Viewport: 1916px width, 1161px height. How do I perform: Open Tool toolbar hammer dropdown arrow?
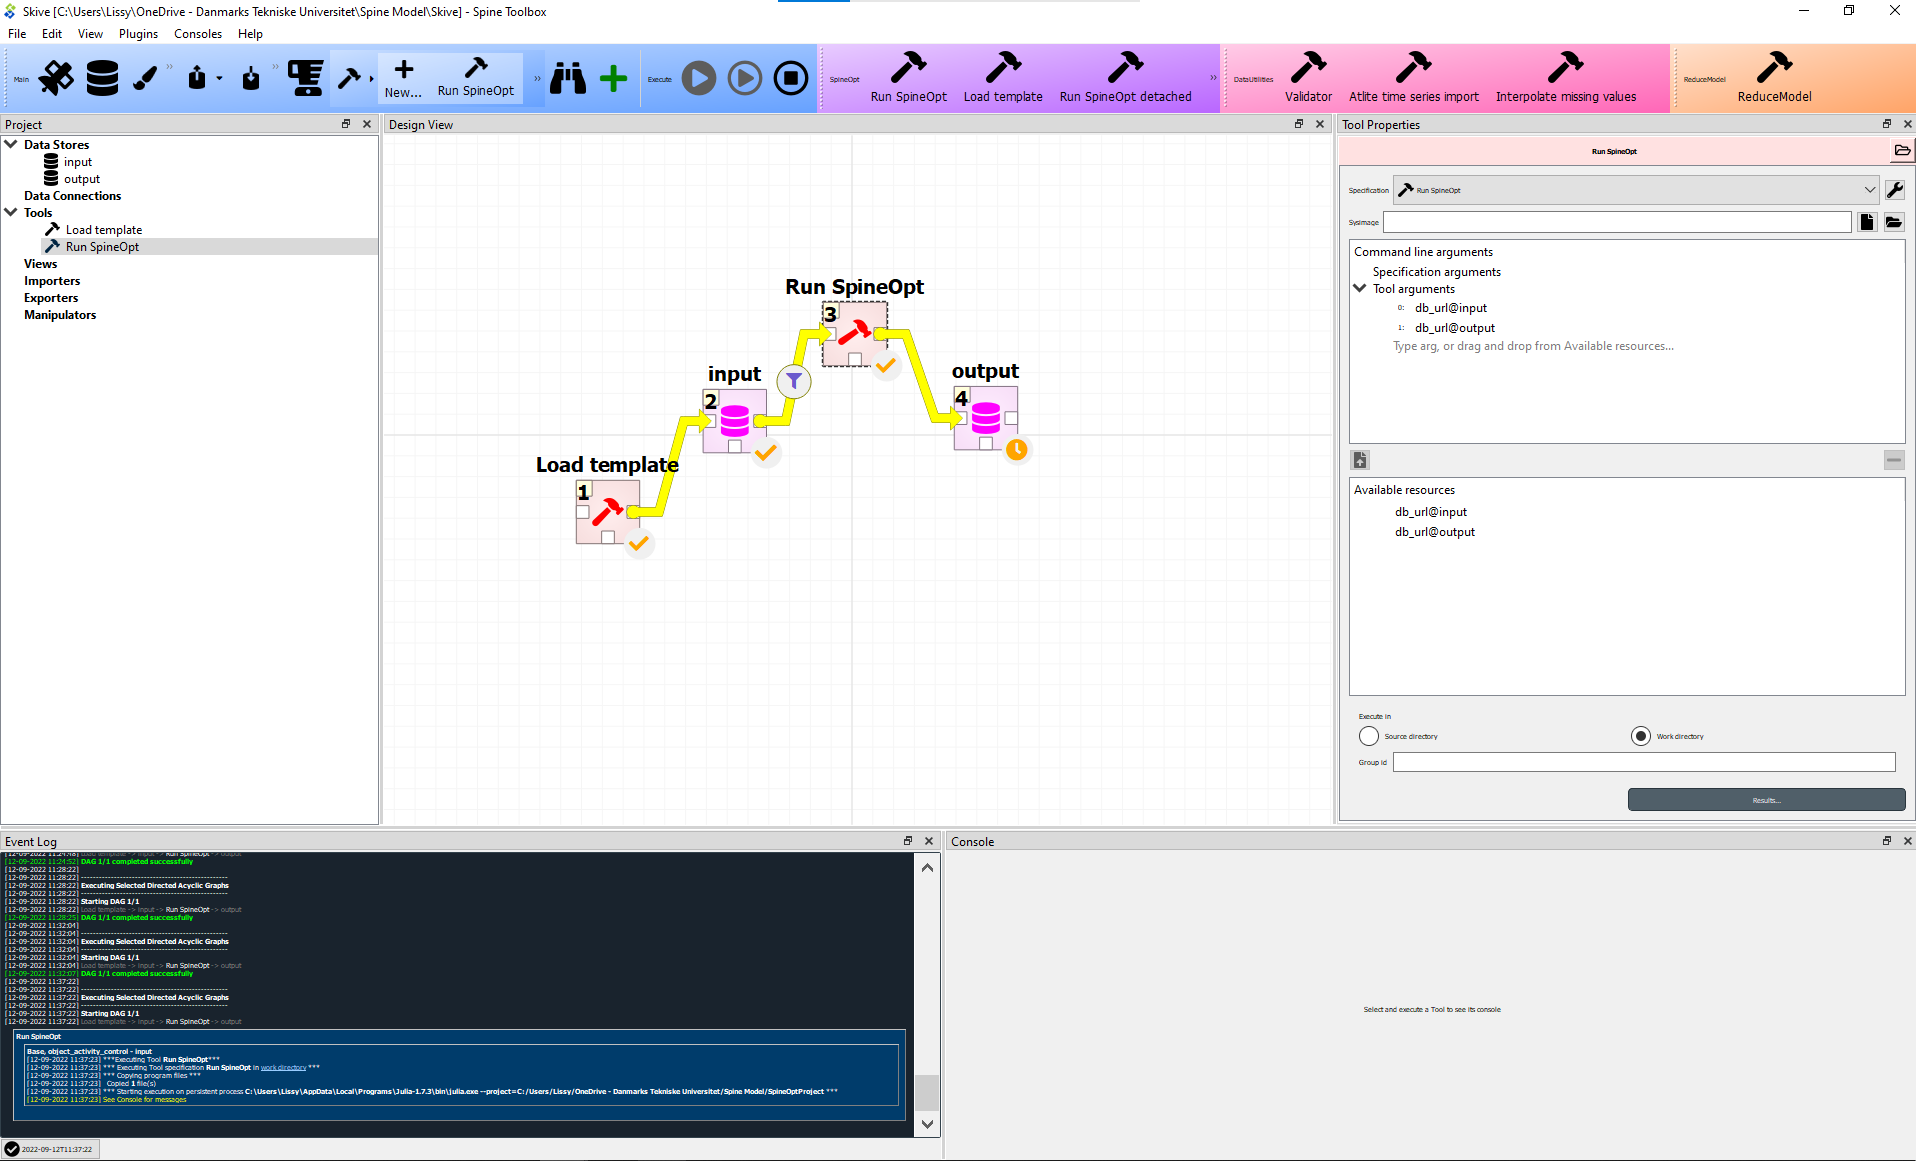click(372, 79)
